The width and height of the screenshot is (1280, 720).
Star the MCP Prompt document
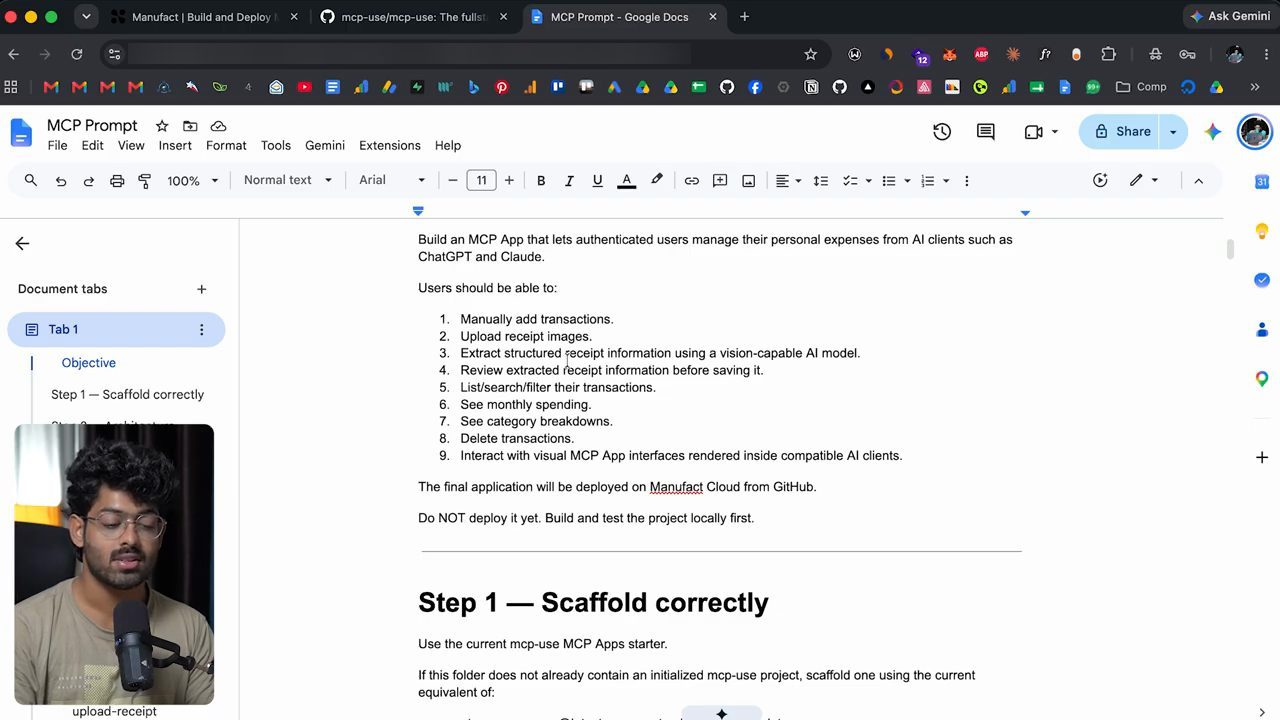[x=161, y=126]
